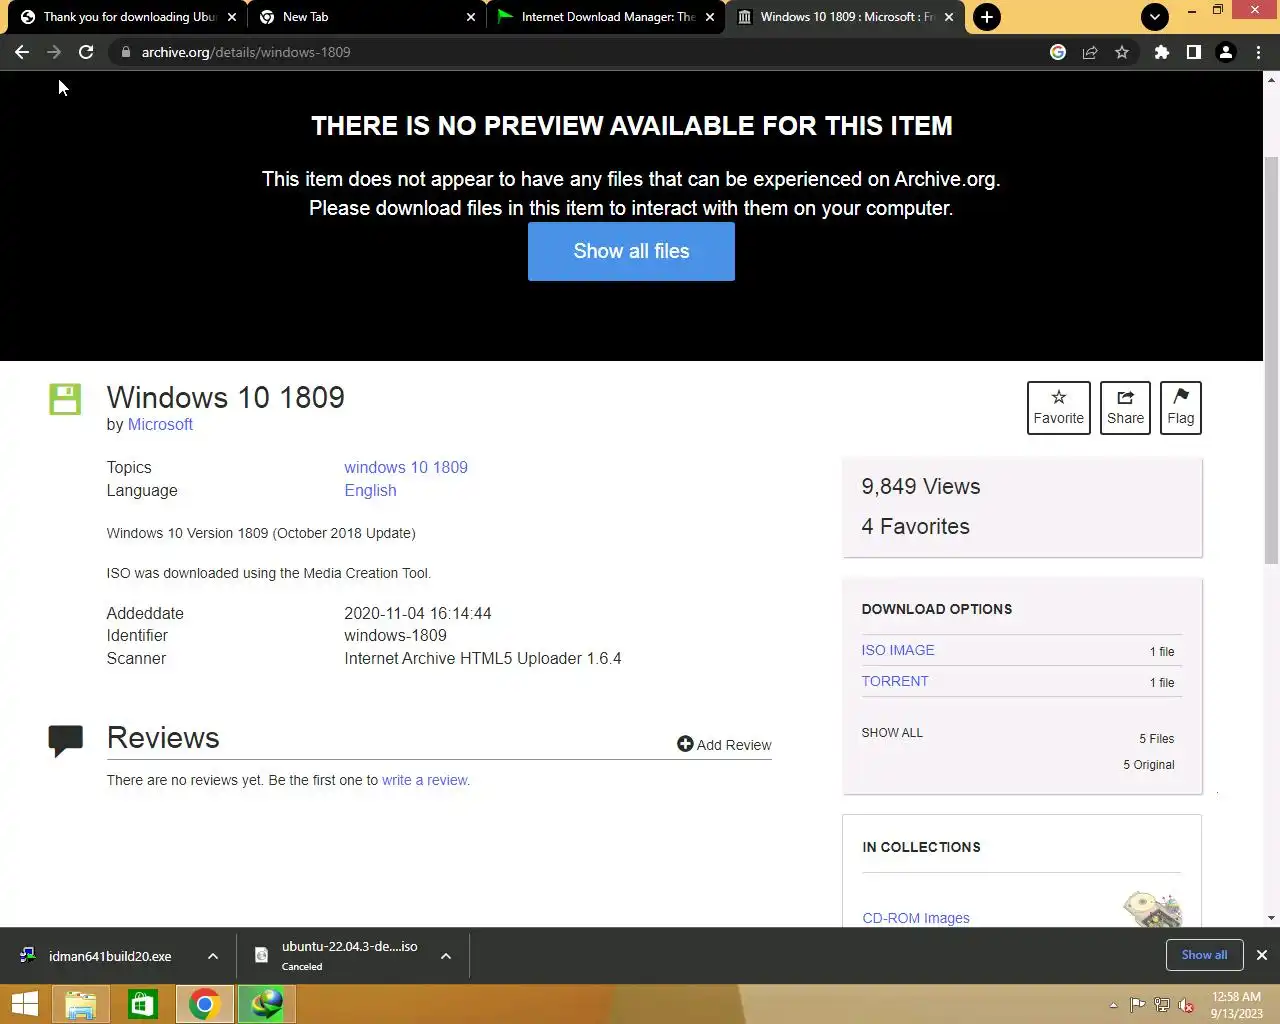The width and height of the screenshot is (1280, 1024).
Task: Click the green floppy disk software icon
Action: [65, 399]
